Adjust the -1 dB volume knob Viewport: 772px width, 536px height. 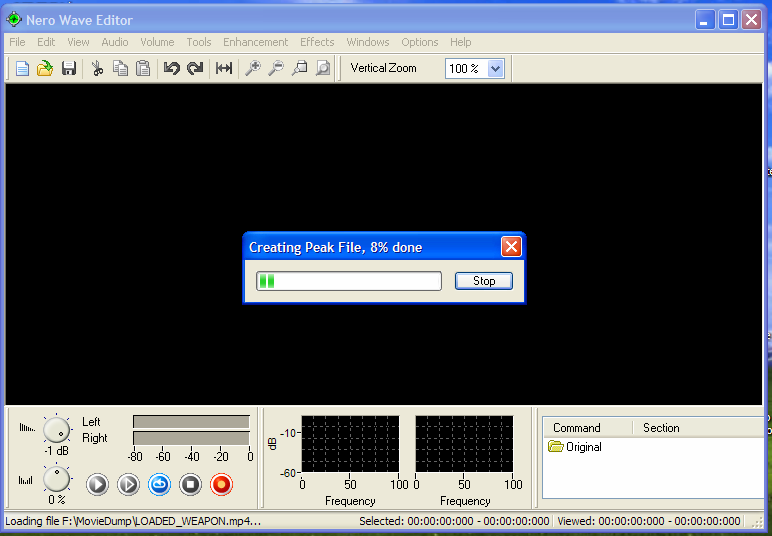click(x=56, y=430)
